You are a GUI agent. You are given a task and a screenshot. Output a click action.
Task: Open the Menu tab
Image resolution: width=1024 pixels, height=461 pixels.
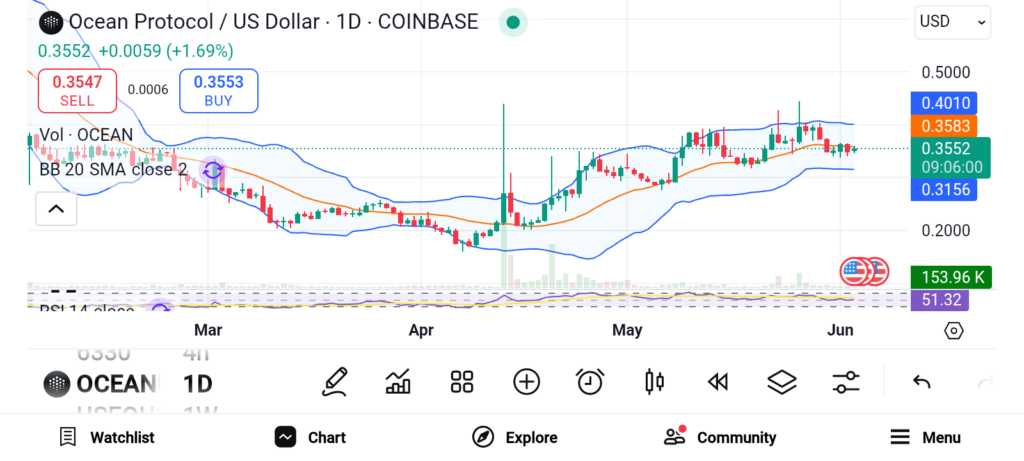925,437
